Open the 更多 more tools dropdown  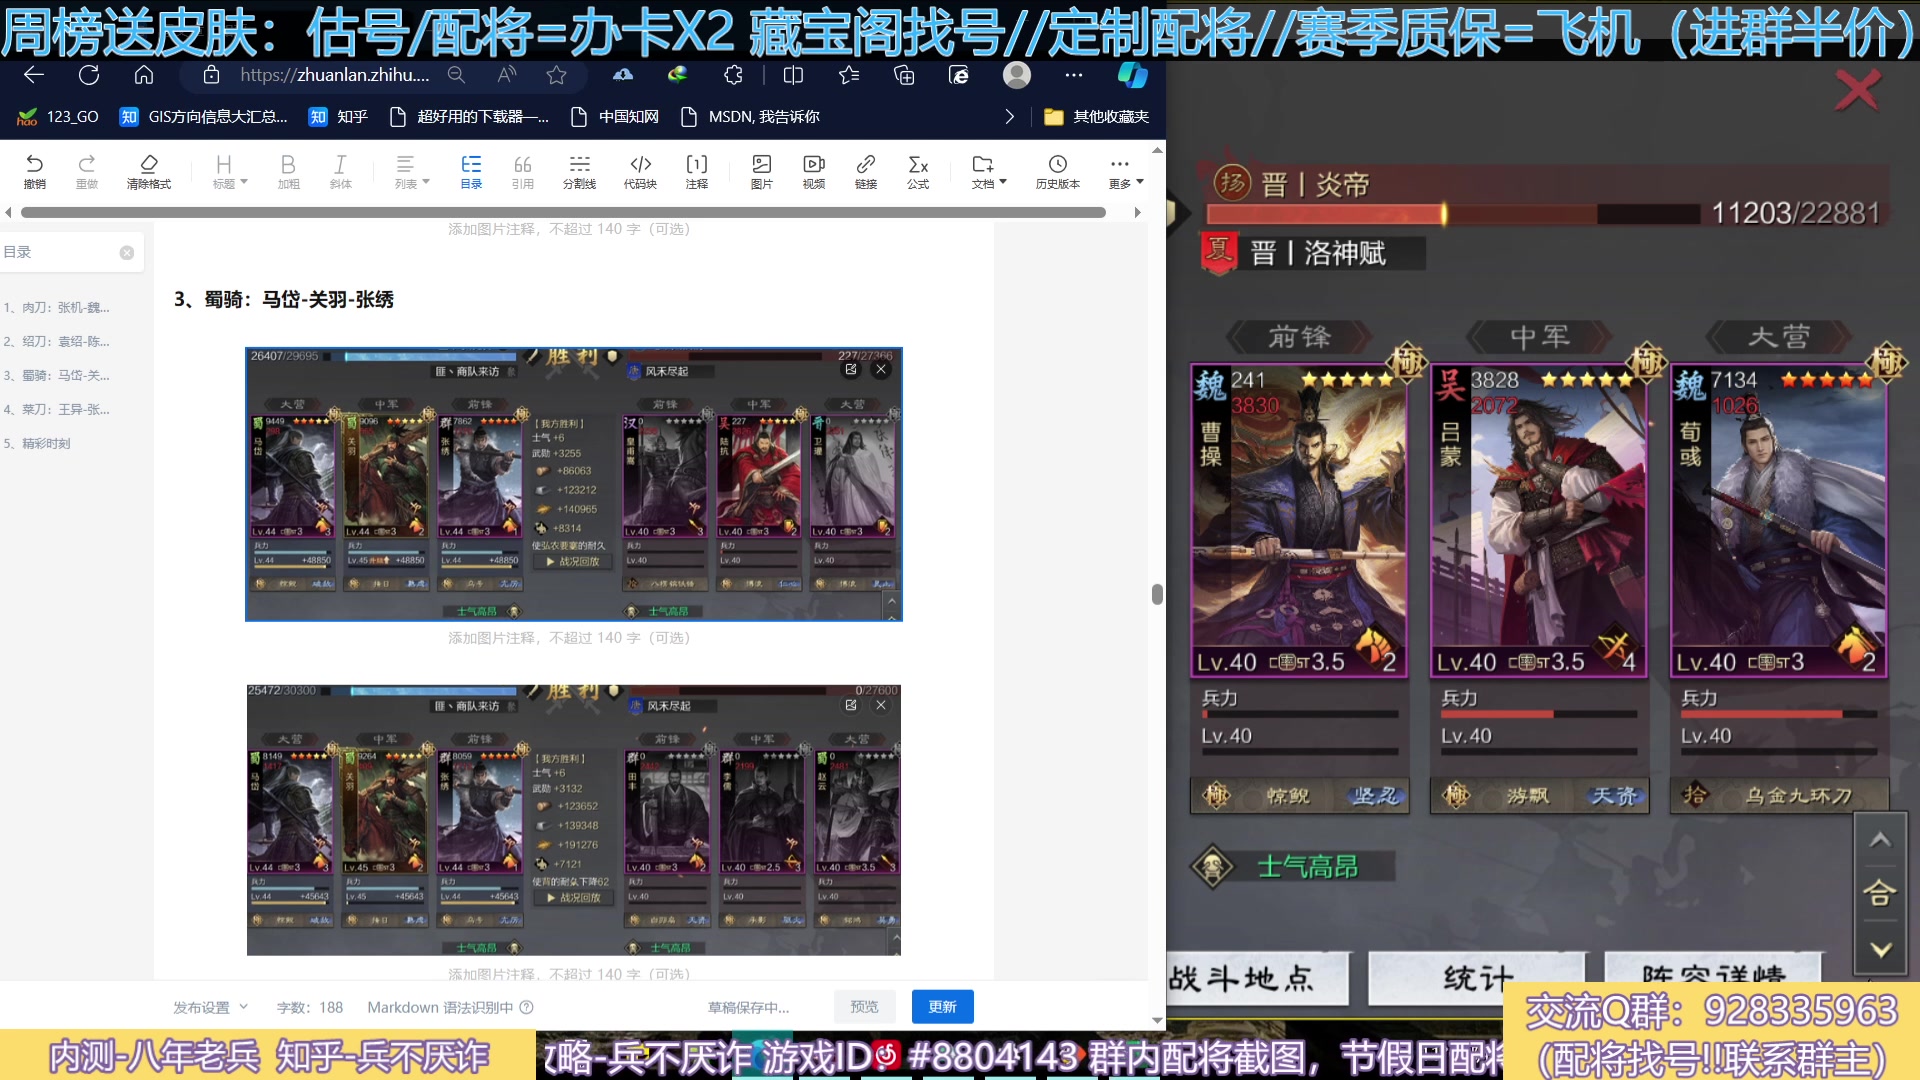tap(1125, 171)
